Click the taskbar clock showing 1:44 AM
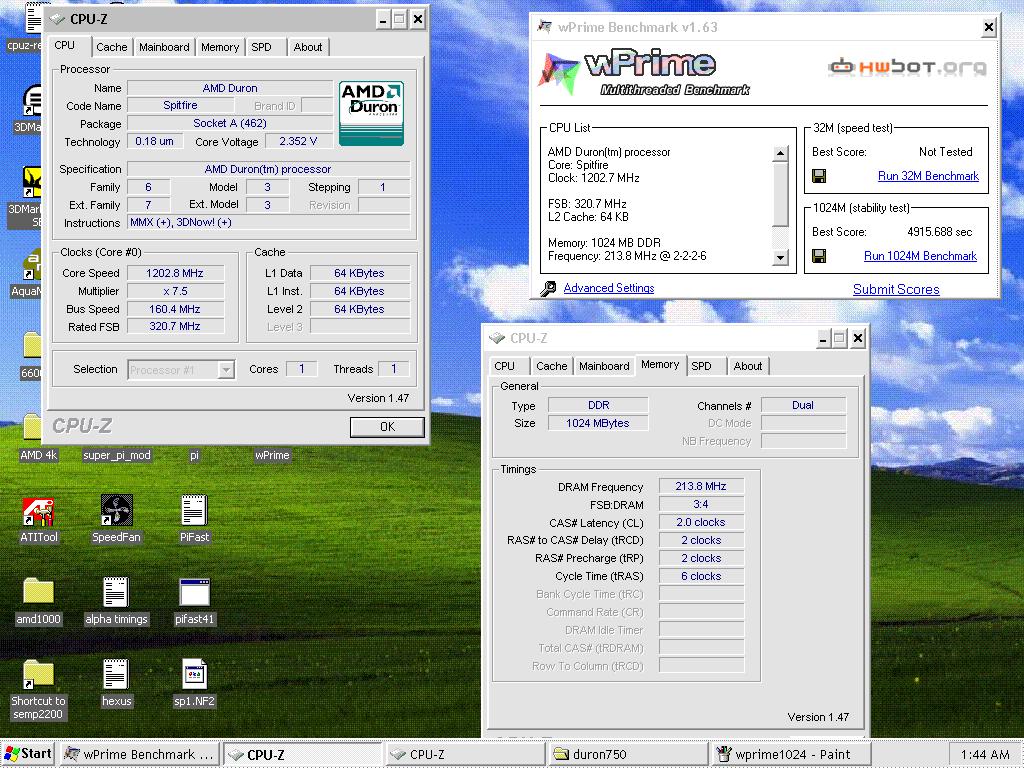 985,754
